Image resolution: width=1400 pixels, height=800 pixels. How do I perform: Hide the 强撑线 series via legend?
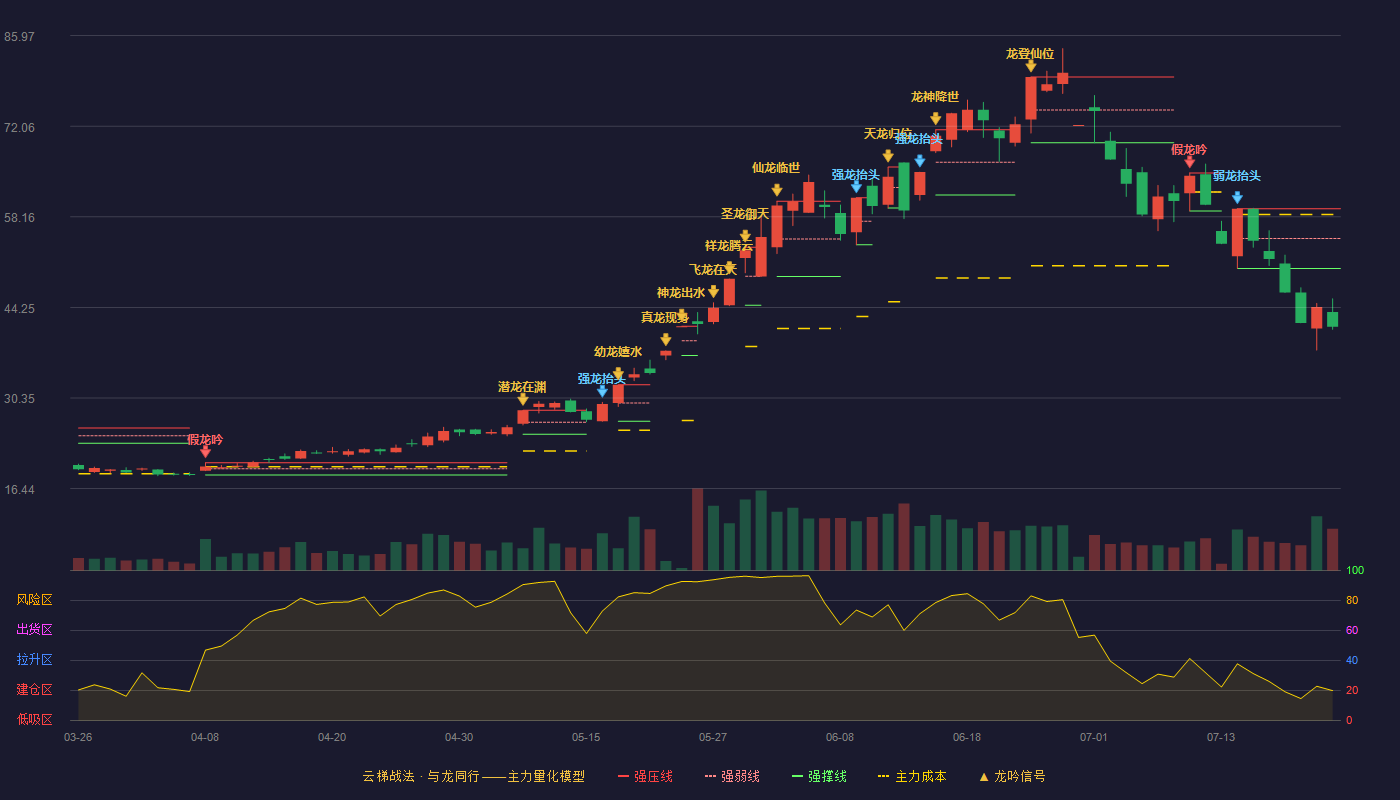(x=819, y=776)
